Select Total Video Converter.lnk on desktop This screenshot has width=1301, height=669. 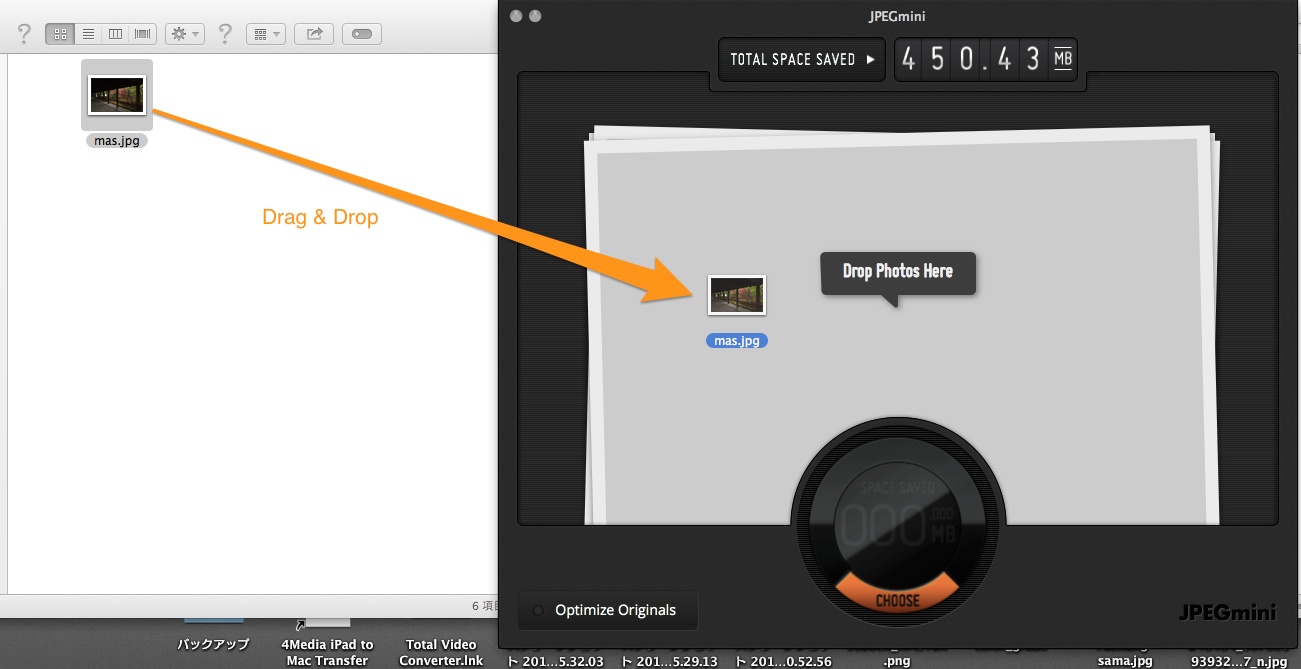[x=441, y=652]
